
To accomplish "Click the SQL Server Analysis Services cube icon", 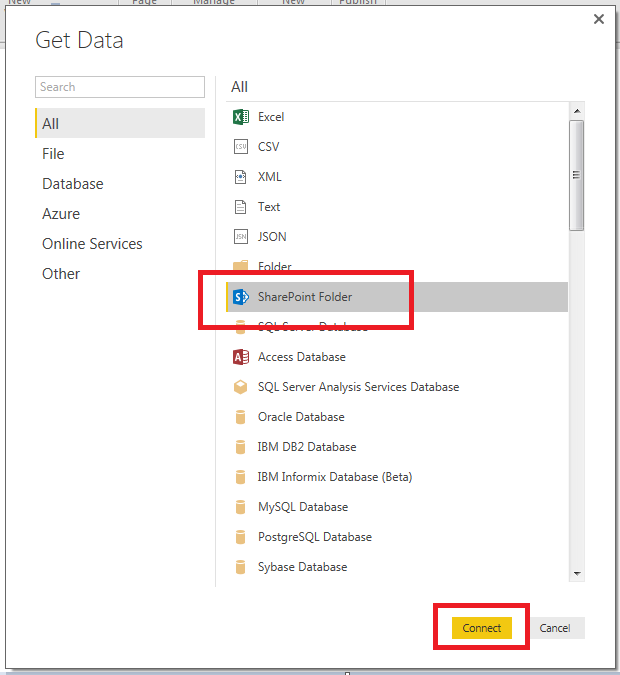I will [x=241, y=387].
